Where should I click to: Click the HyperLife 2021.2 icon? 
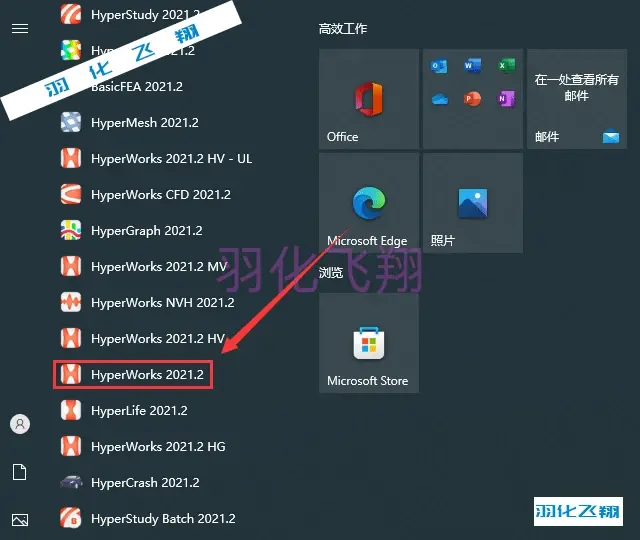[71, 410]
